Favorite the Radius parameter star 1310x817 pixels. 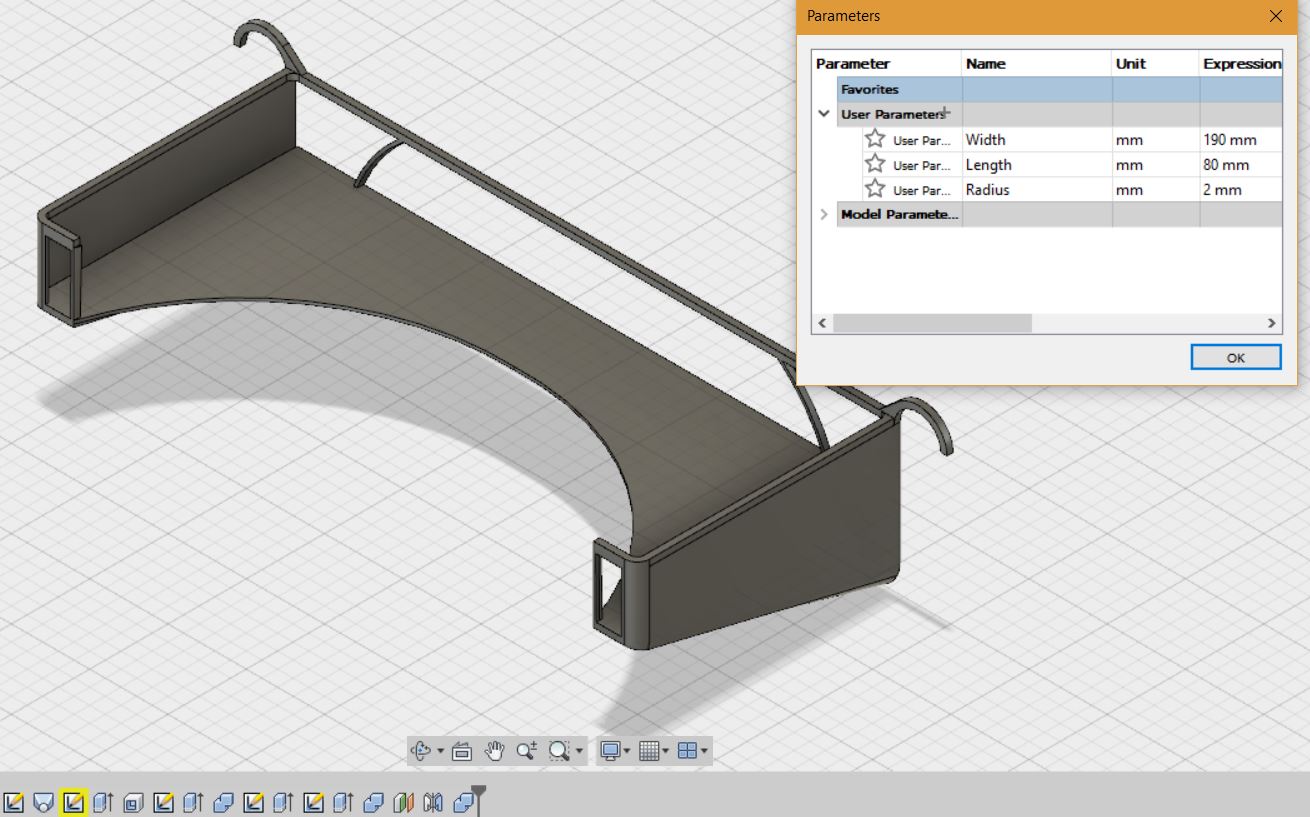click(875, 189)
